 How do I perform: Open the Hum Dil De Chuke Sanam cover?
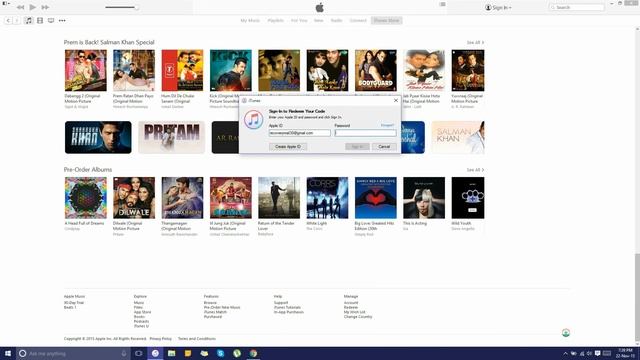pos(182,71)
